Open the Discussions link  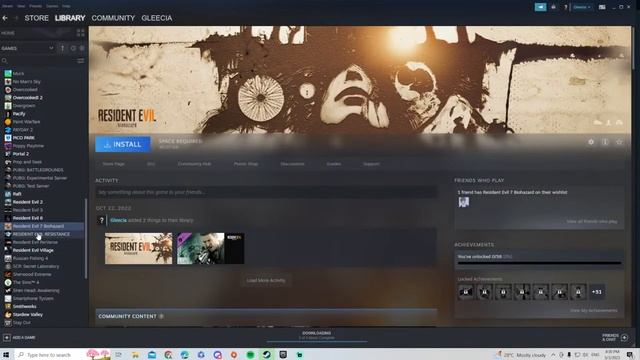pyautogui.click(x=292, y=164)
